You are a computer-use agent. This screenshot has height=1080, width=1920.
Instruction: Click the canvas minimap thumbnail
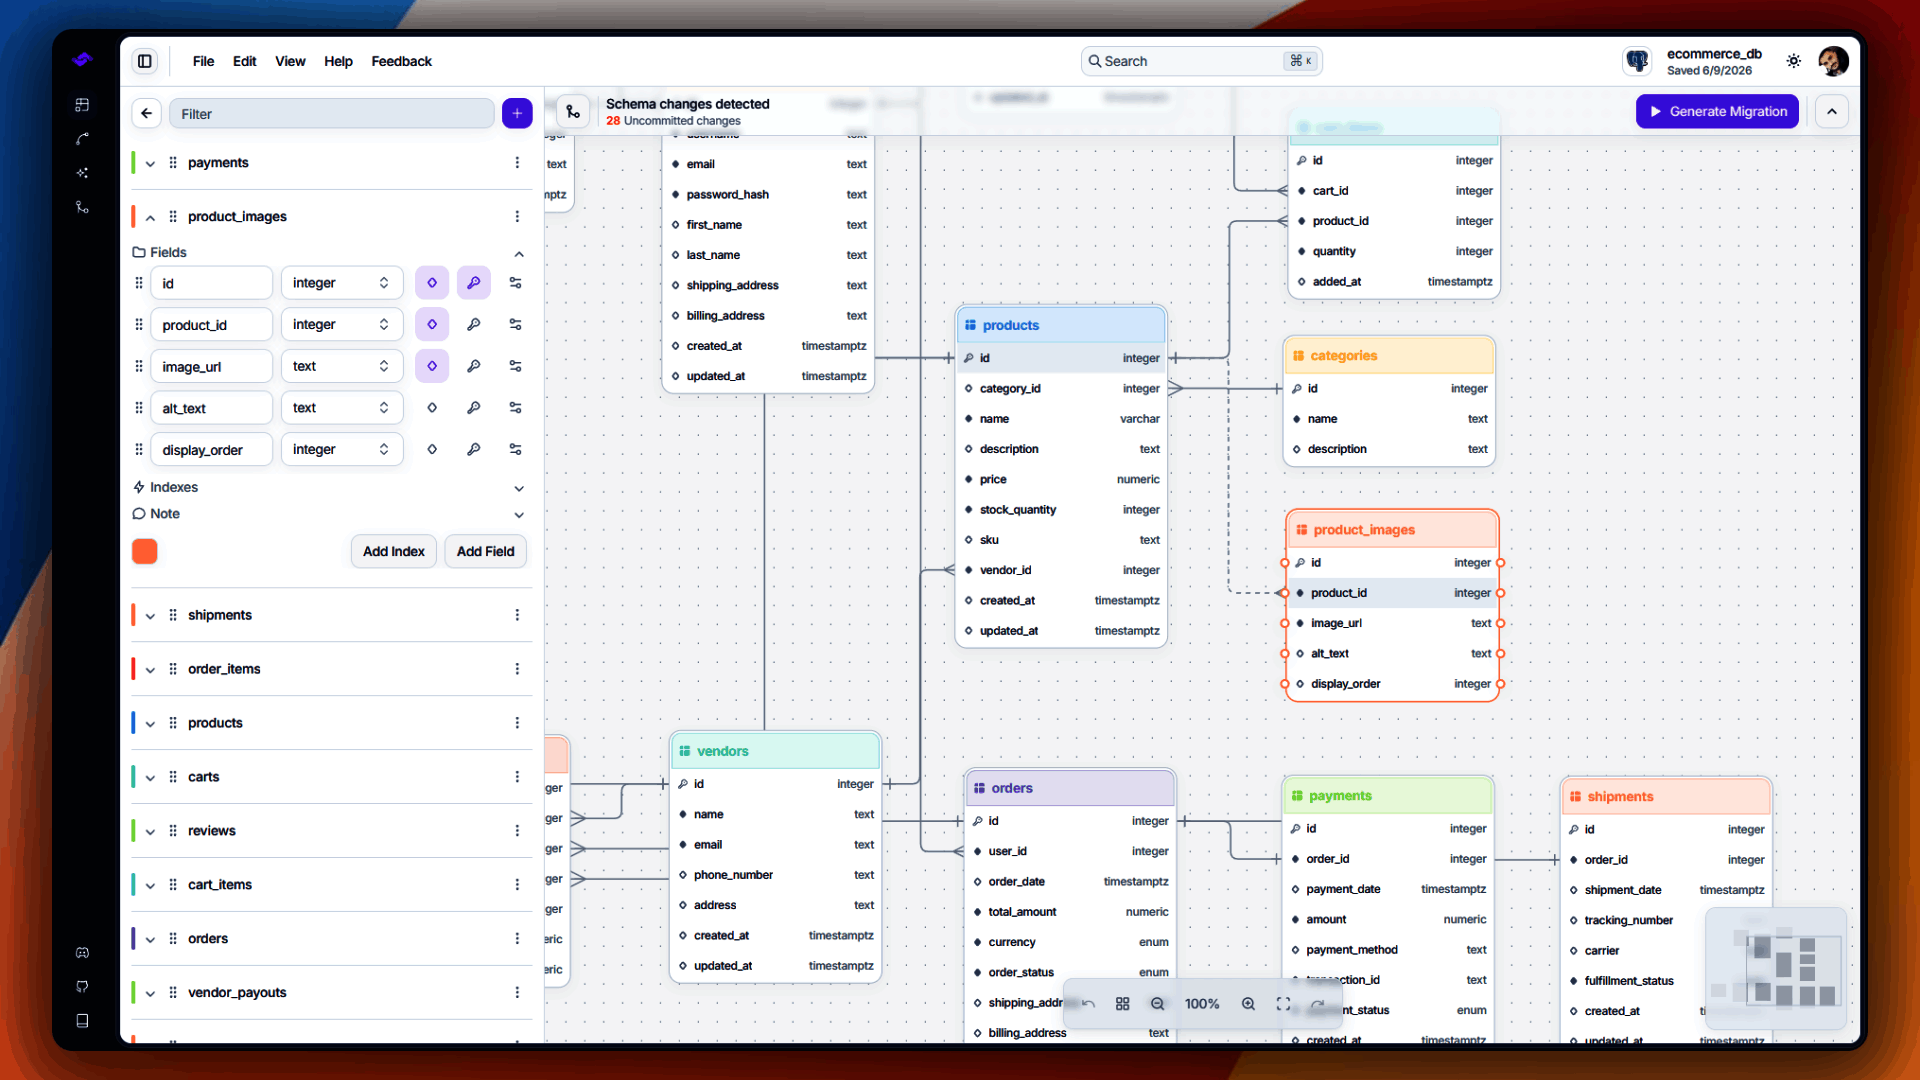[1775, 967]
